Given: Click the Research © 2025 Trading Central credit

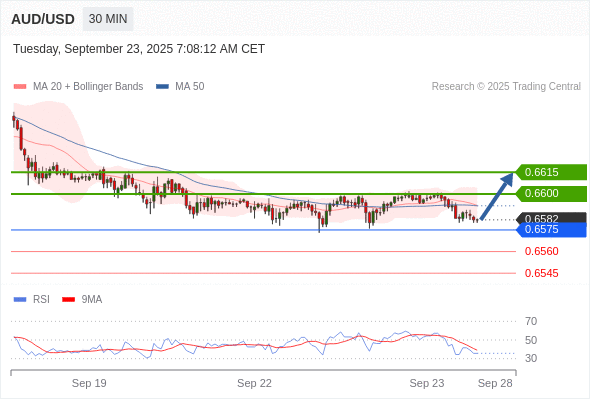Looking at the screenshot, I should 506,87.
